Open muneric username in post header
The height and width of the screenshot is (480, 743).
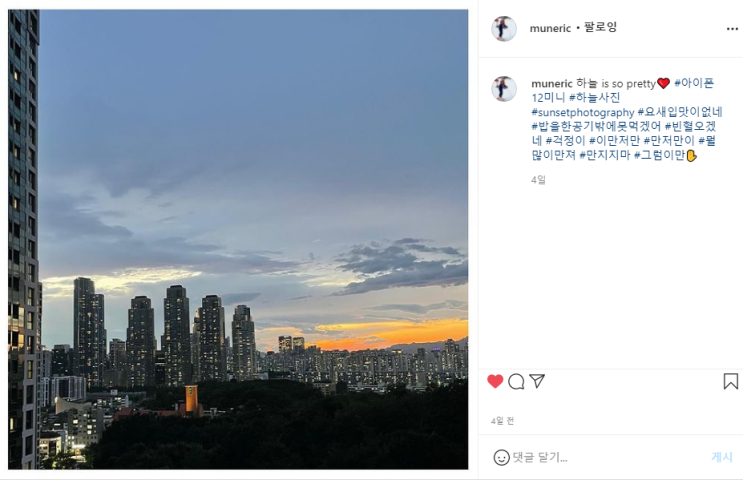click(x=550, y=28)
